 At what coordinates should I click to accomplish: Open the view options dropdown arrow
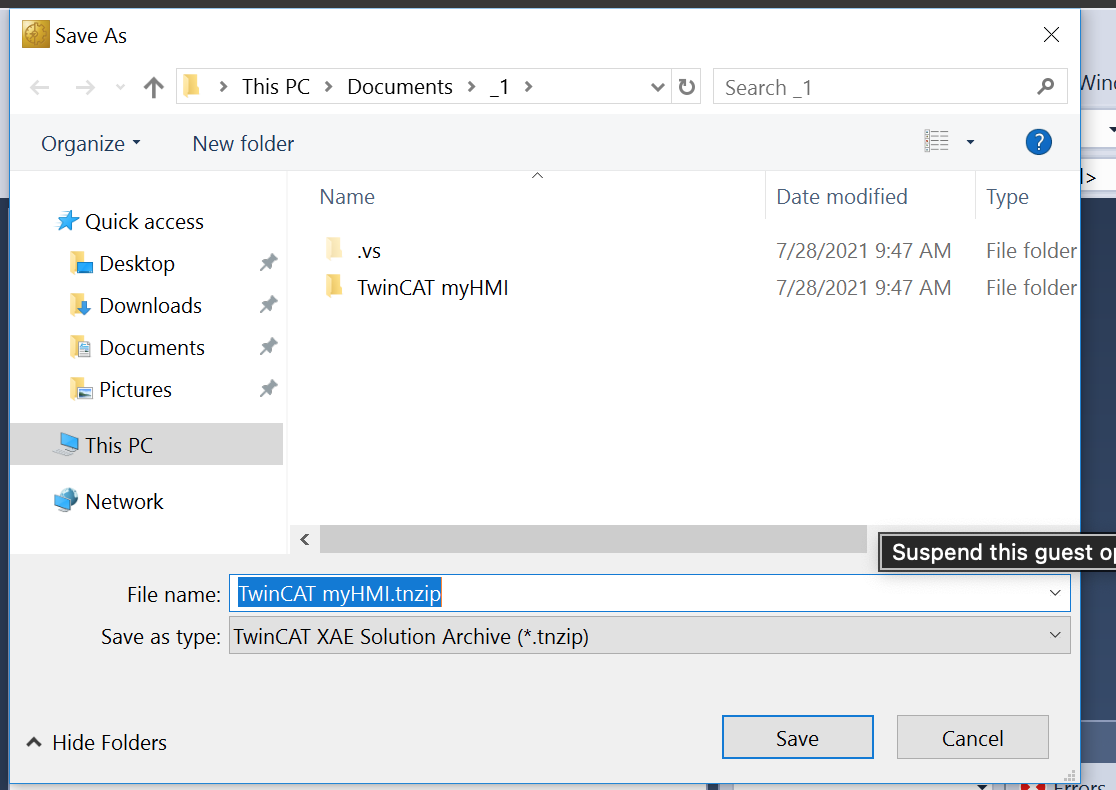pyautogui.click(x=970, y=142)
